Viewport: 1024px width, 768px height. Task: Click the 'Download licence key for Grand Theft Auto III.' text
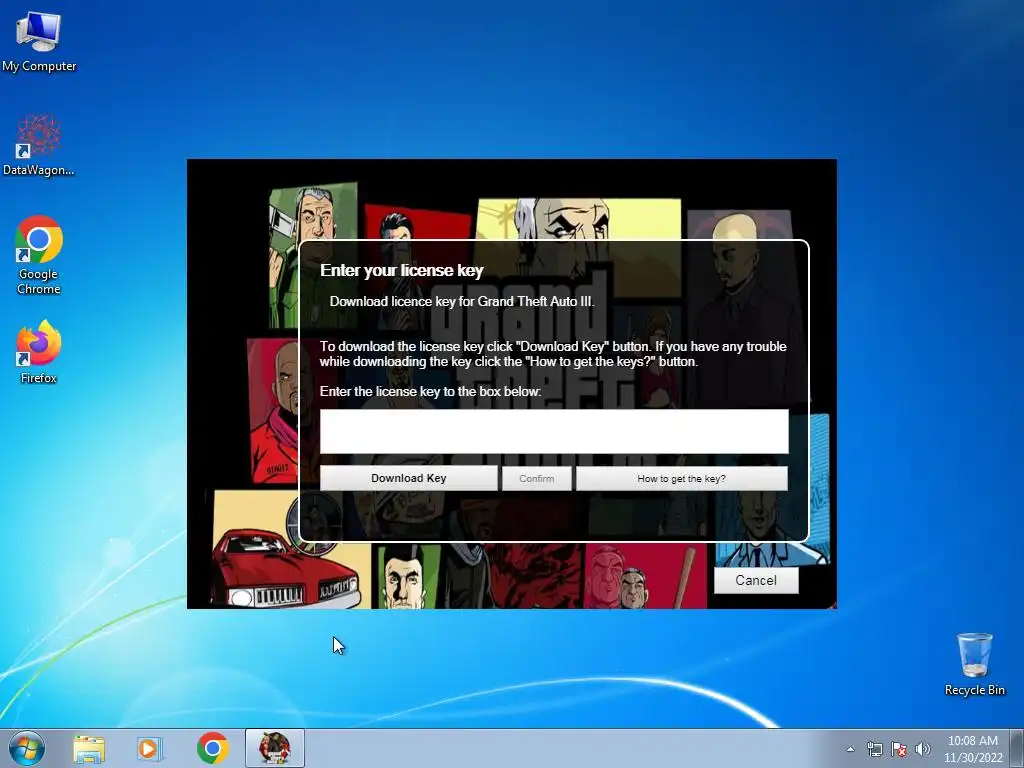pyautogui.click(x=462, y=302)
